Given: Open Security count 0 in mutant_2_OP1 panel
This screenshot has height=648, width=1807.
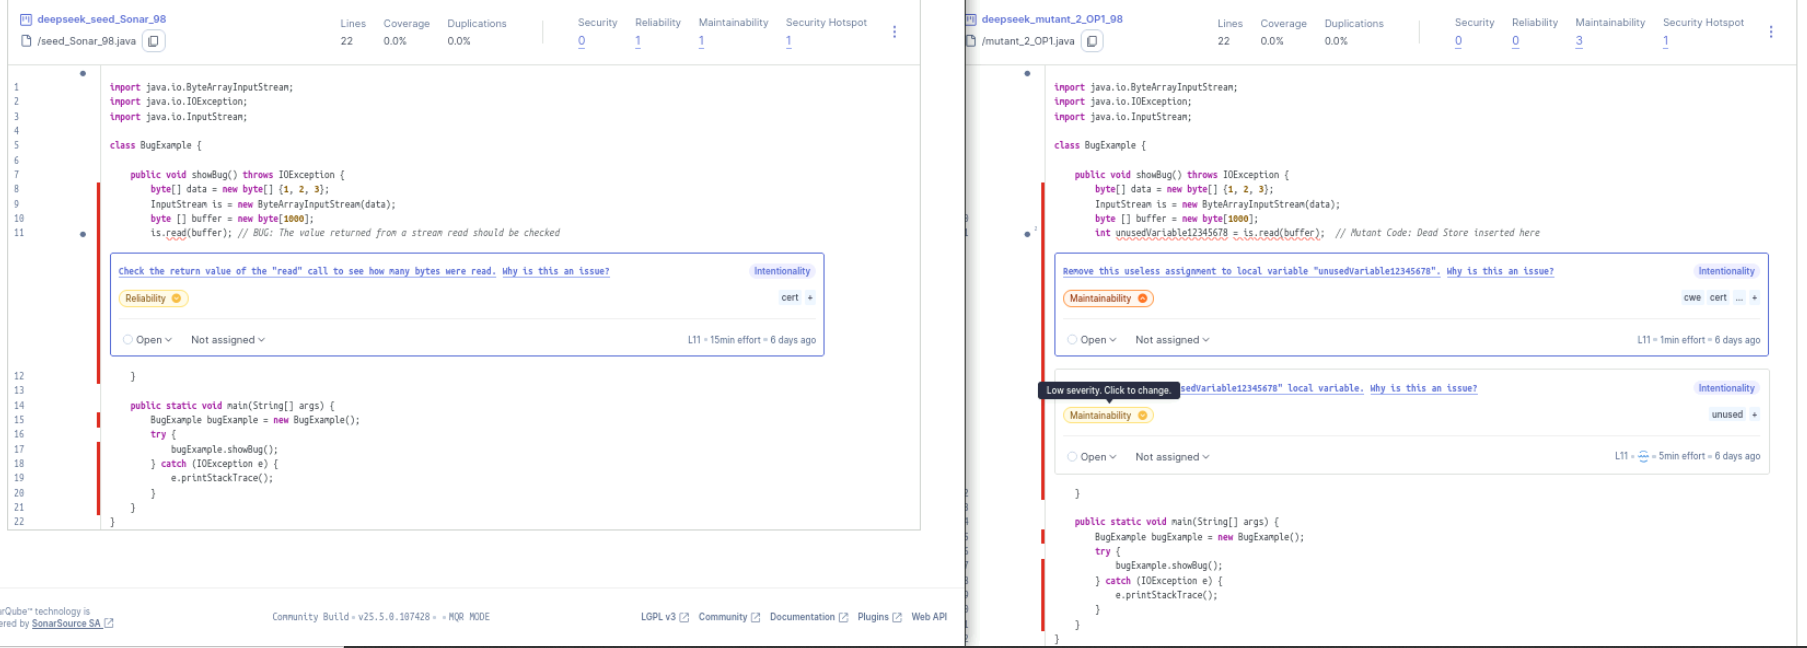Looking at the screenshot, I should coord(1458,41).
